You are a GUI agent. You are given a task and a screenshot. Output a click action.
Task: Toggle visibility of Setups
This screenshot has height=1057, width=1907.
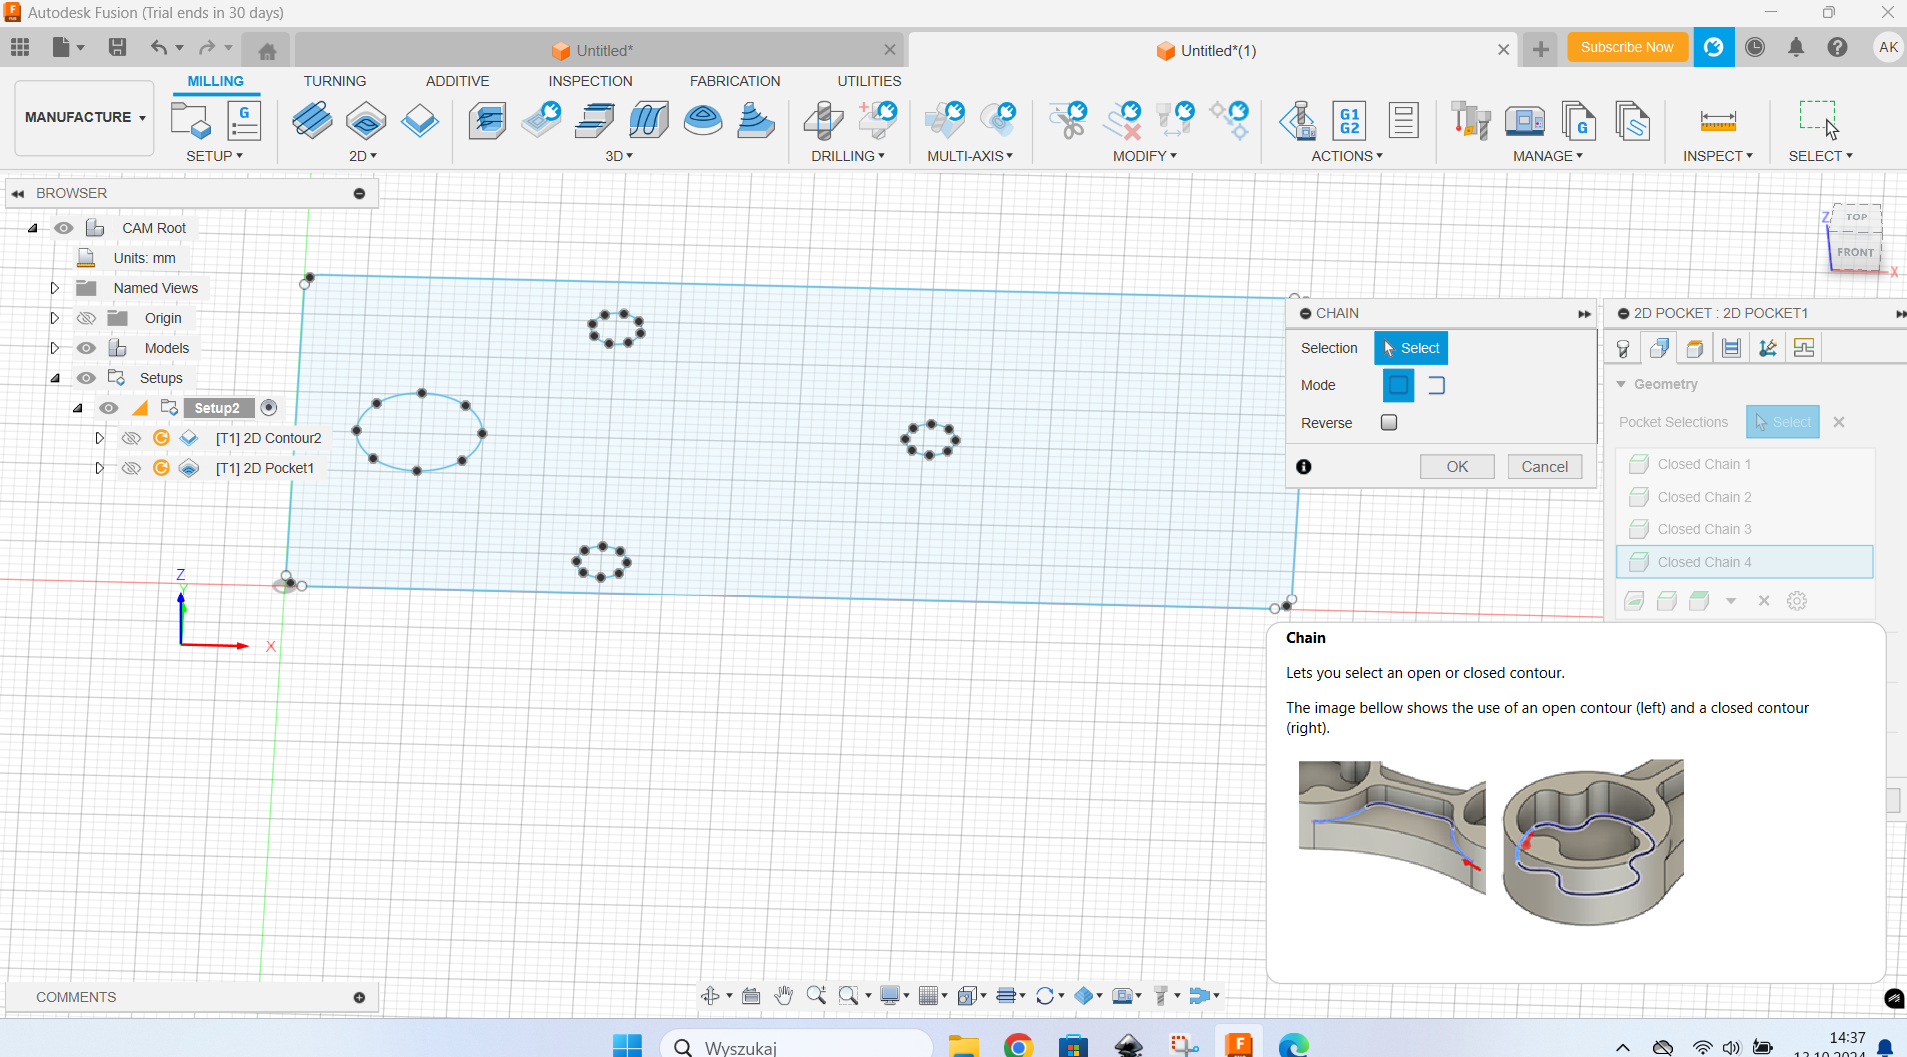click(87, 378)
